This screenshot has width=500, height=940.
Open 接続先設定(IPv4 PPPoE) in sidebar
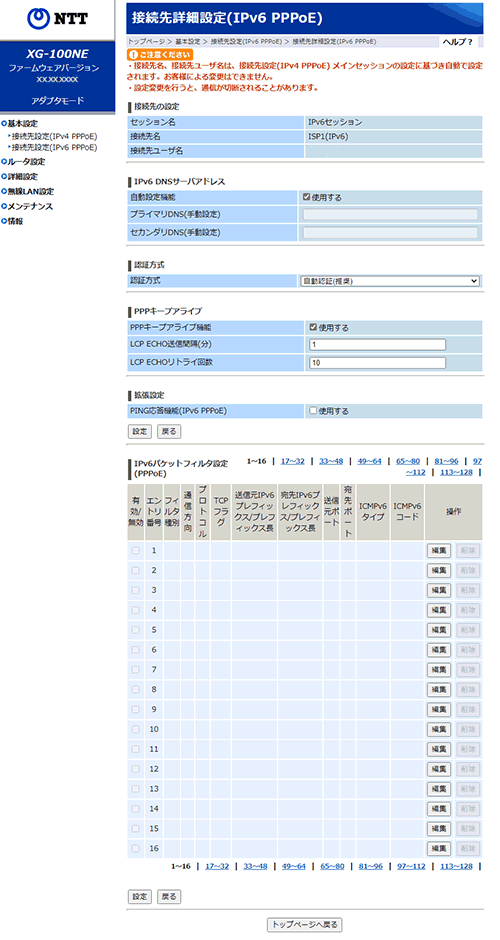(54, 136)
